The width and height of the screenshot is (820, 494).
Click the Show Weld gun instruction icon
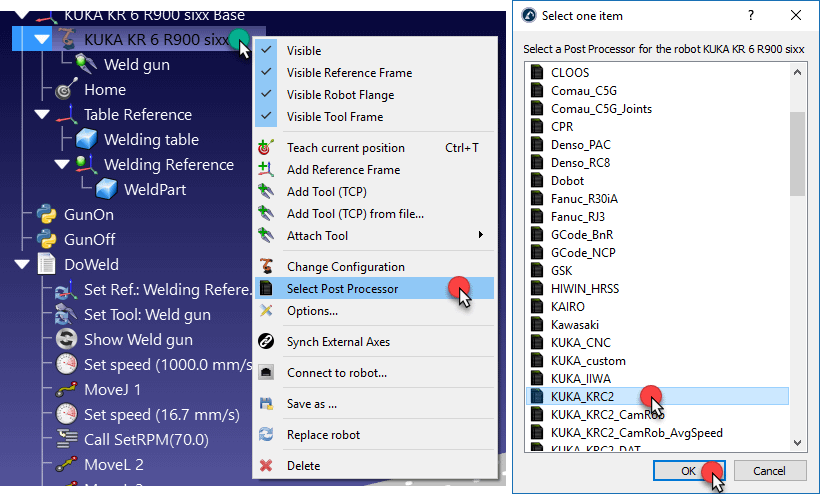(66, 339)
